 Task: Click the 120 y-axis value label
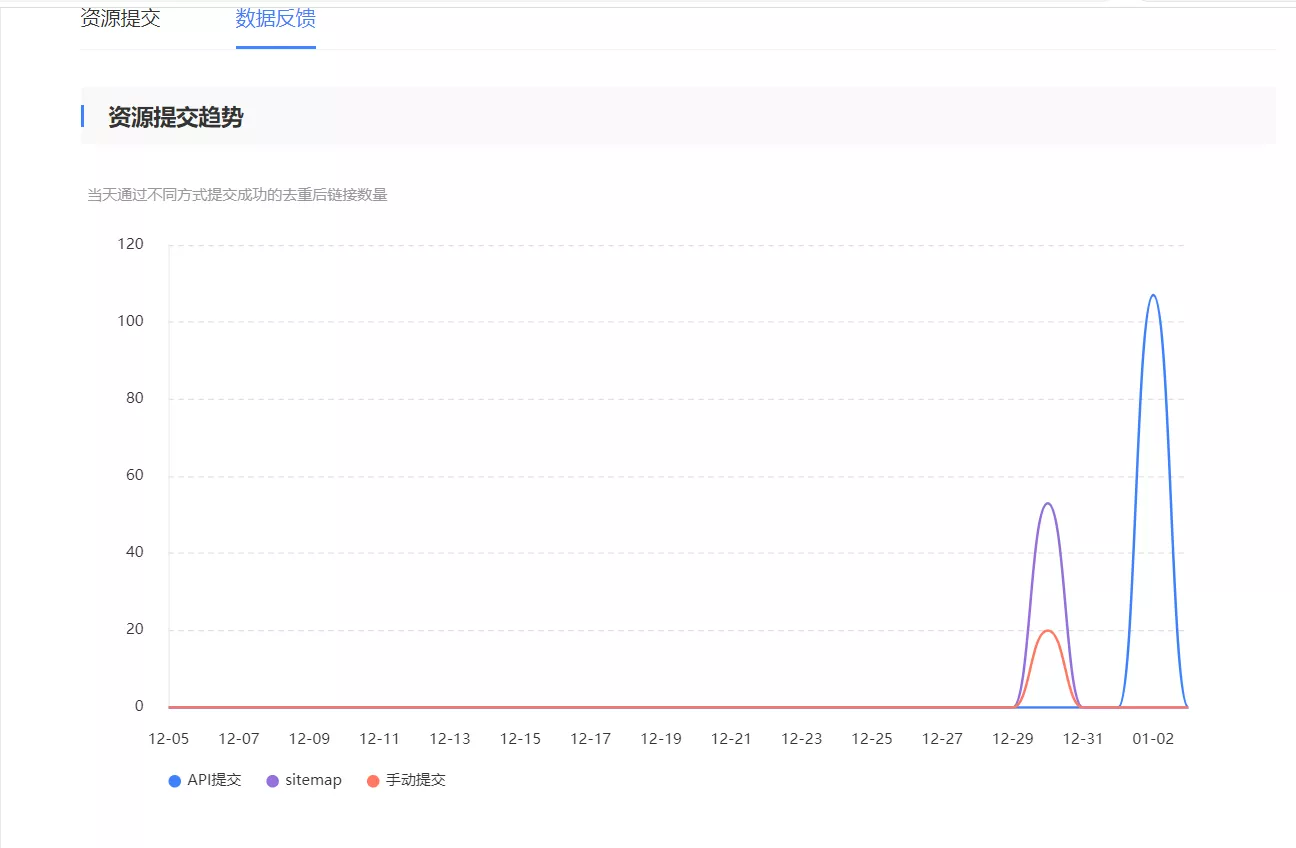tap(131, 244)
